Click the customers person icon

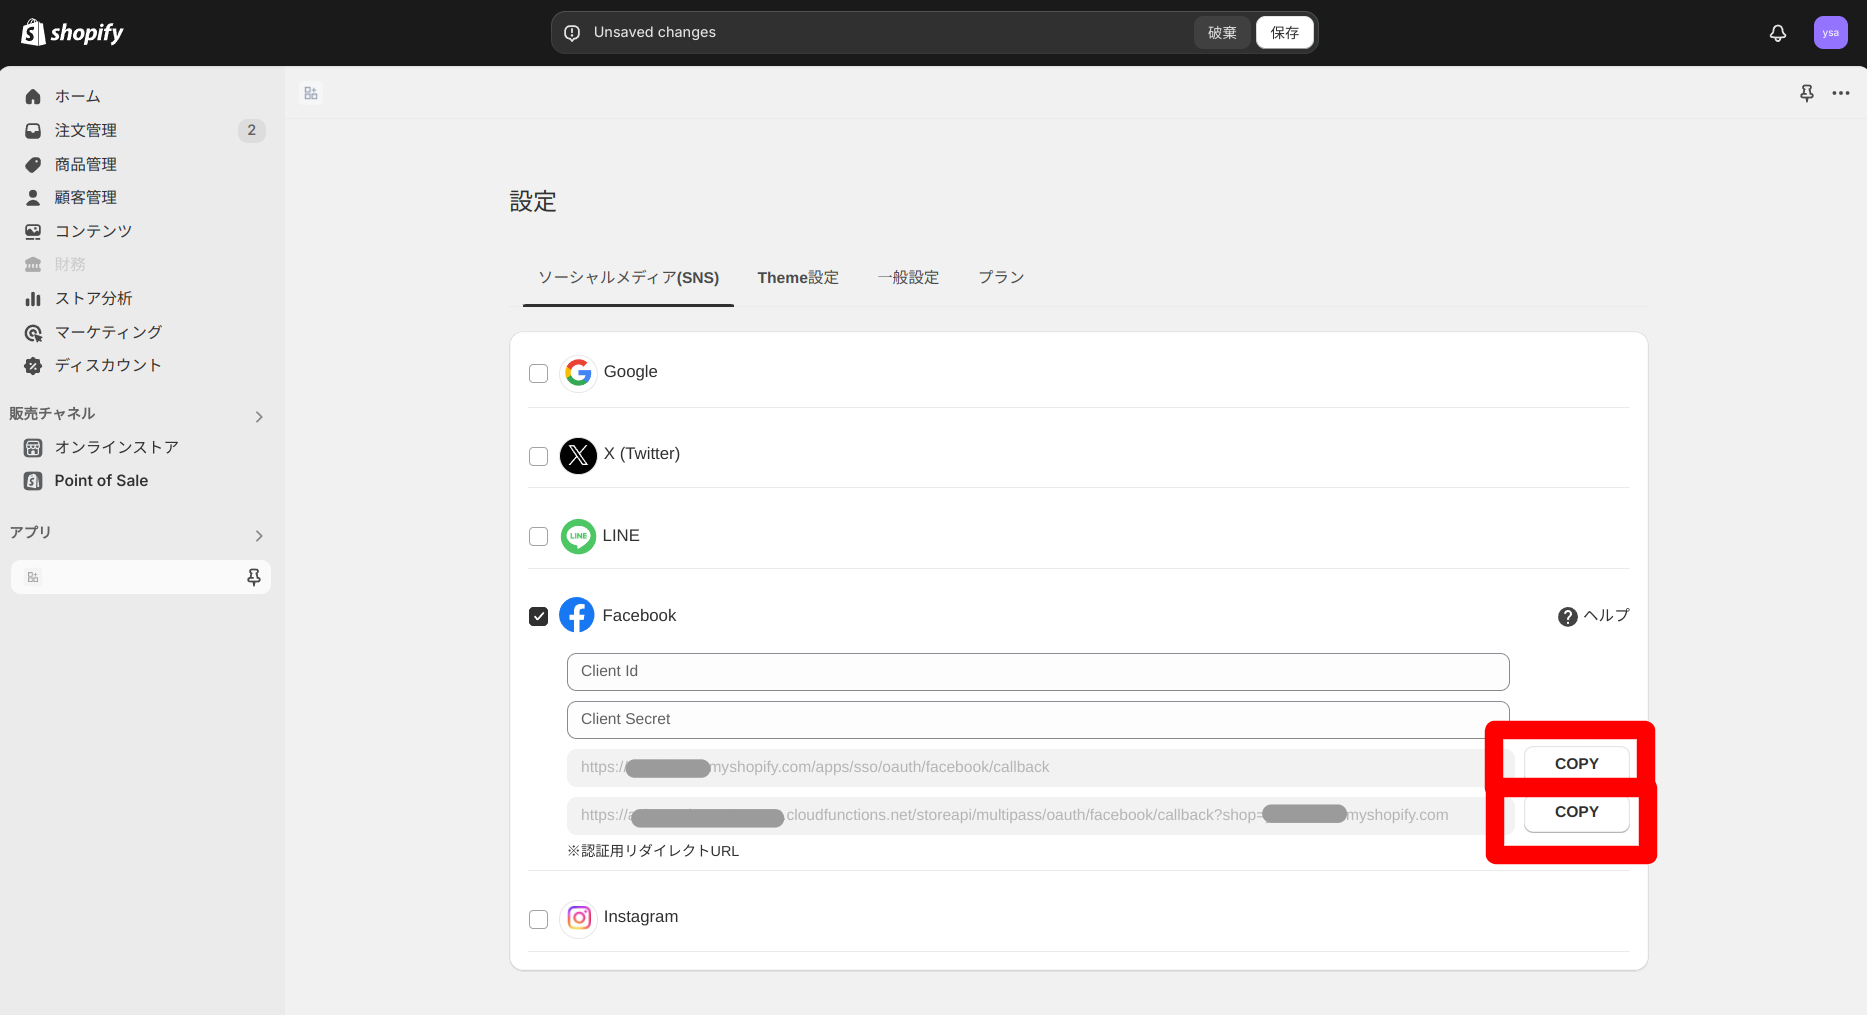pos(33,198)
